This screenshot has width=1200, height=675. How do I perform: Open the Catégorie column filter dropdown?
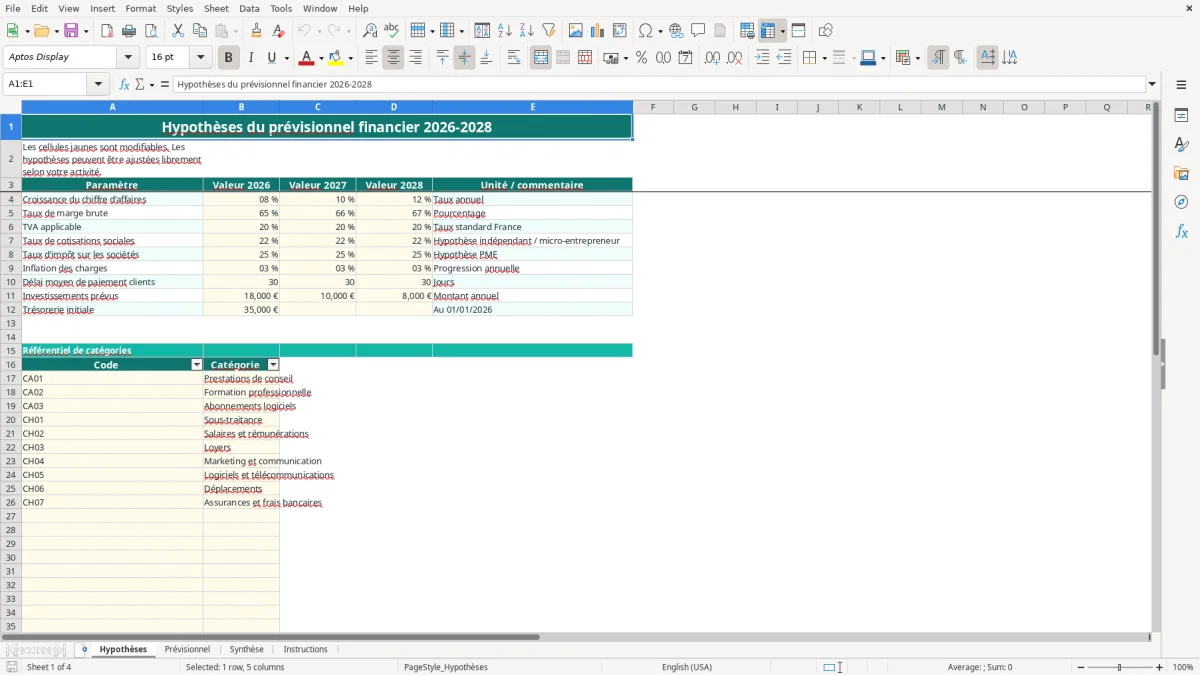pyautogui.click(x=273, y=365)
